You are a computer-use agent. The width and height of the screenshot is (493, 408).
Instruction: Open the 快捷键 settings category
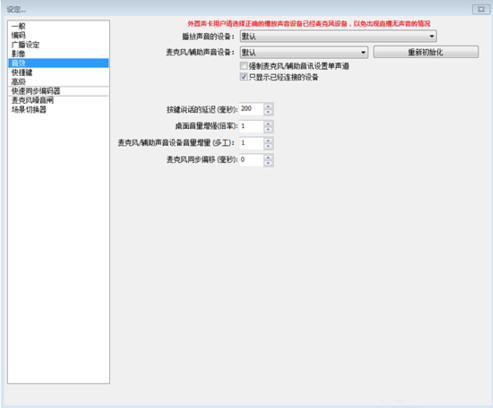coord(58,72)
